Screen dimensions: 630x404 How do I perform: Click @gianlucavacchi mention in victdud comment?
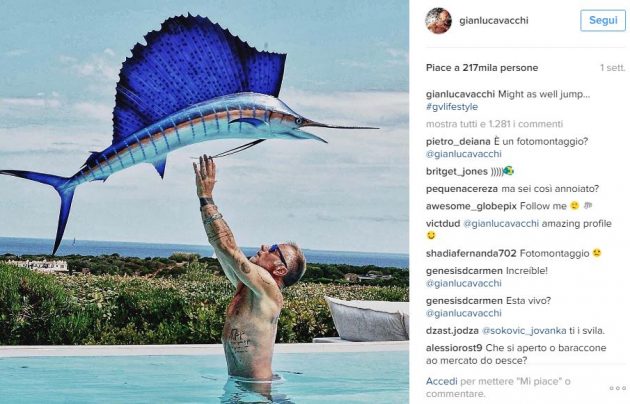coord(501,224)
